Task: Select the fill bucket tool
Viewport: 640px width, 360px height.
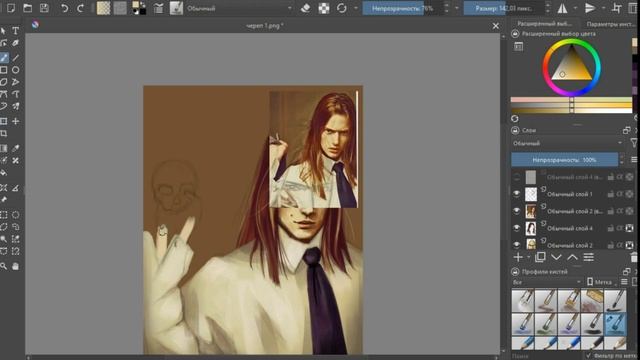Action: [x=4, y=173]
